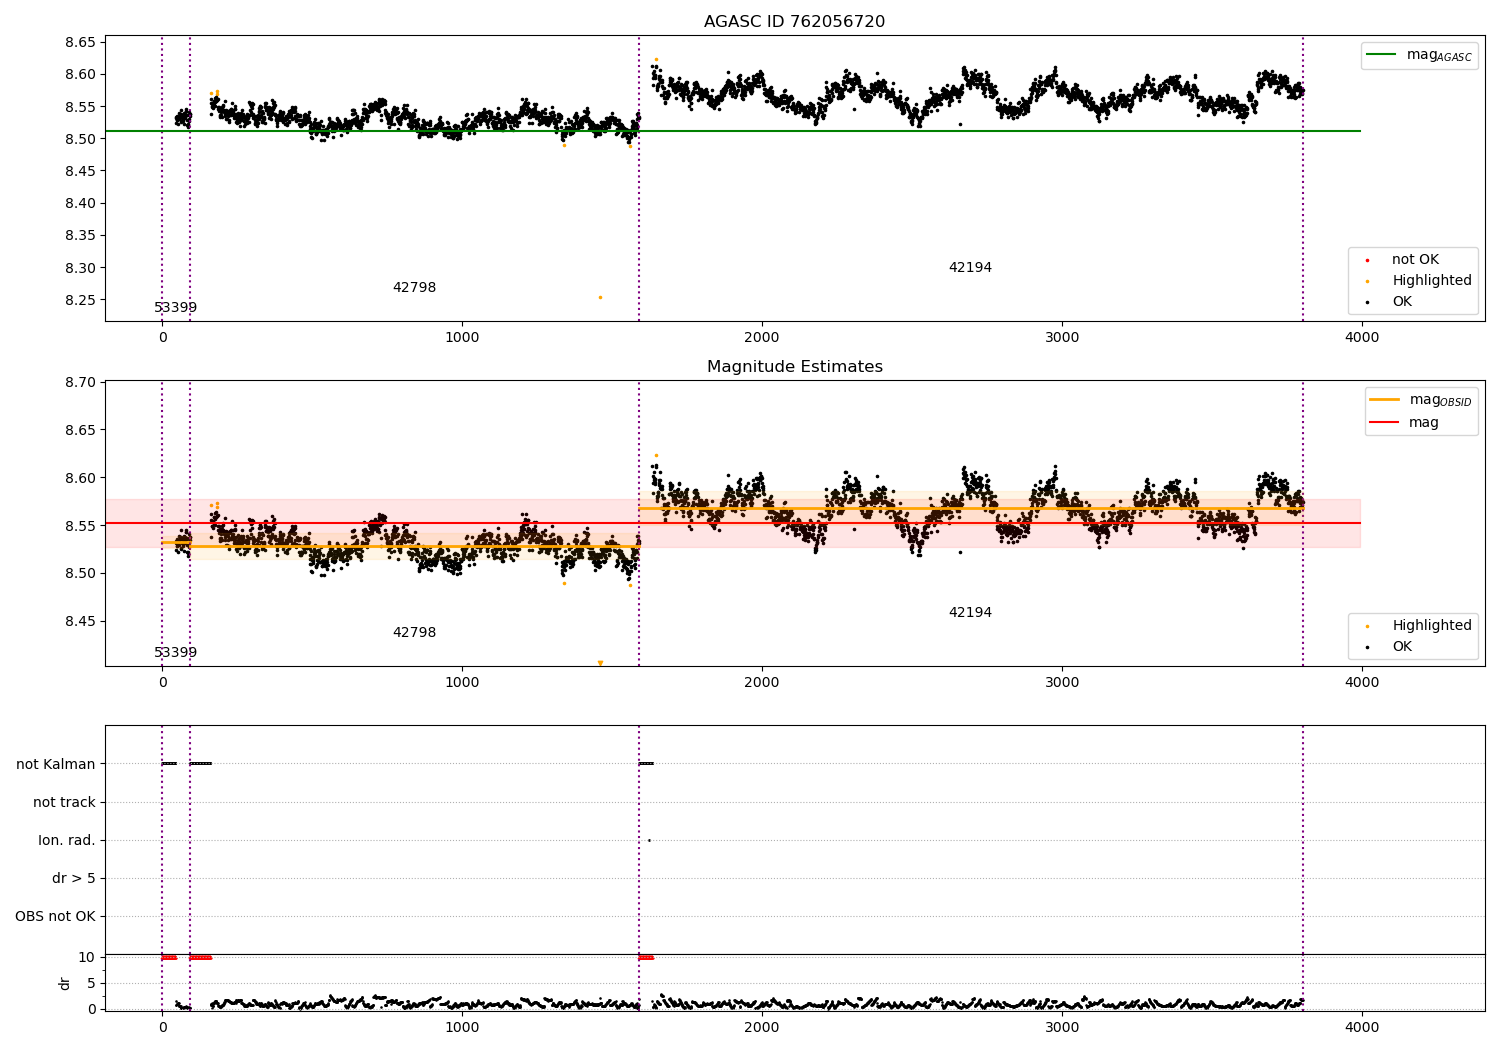
Task: Click x-axis tick 3000 under Magnitude Estimates plot
Action: click(1062, 682)
